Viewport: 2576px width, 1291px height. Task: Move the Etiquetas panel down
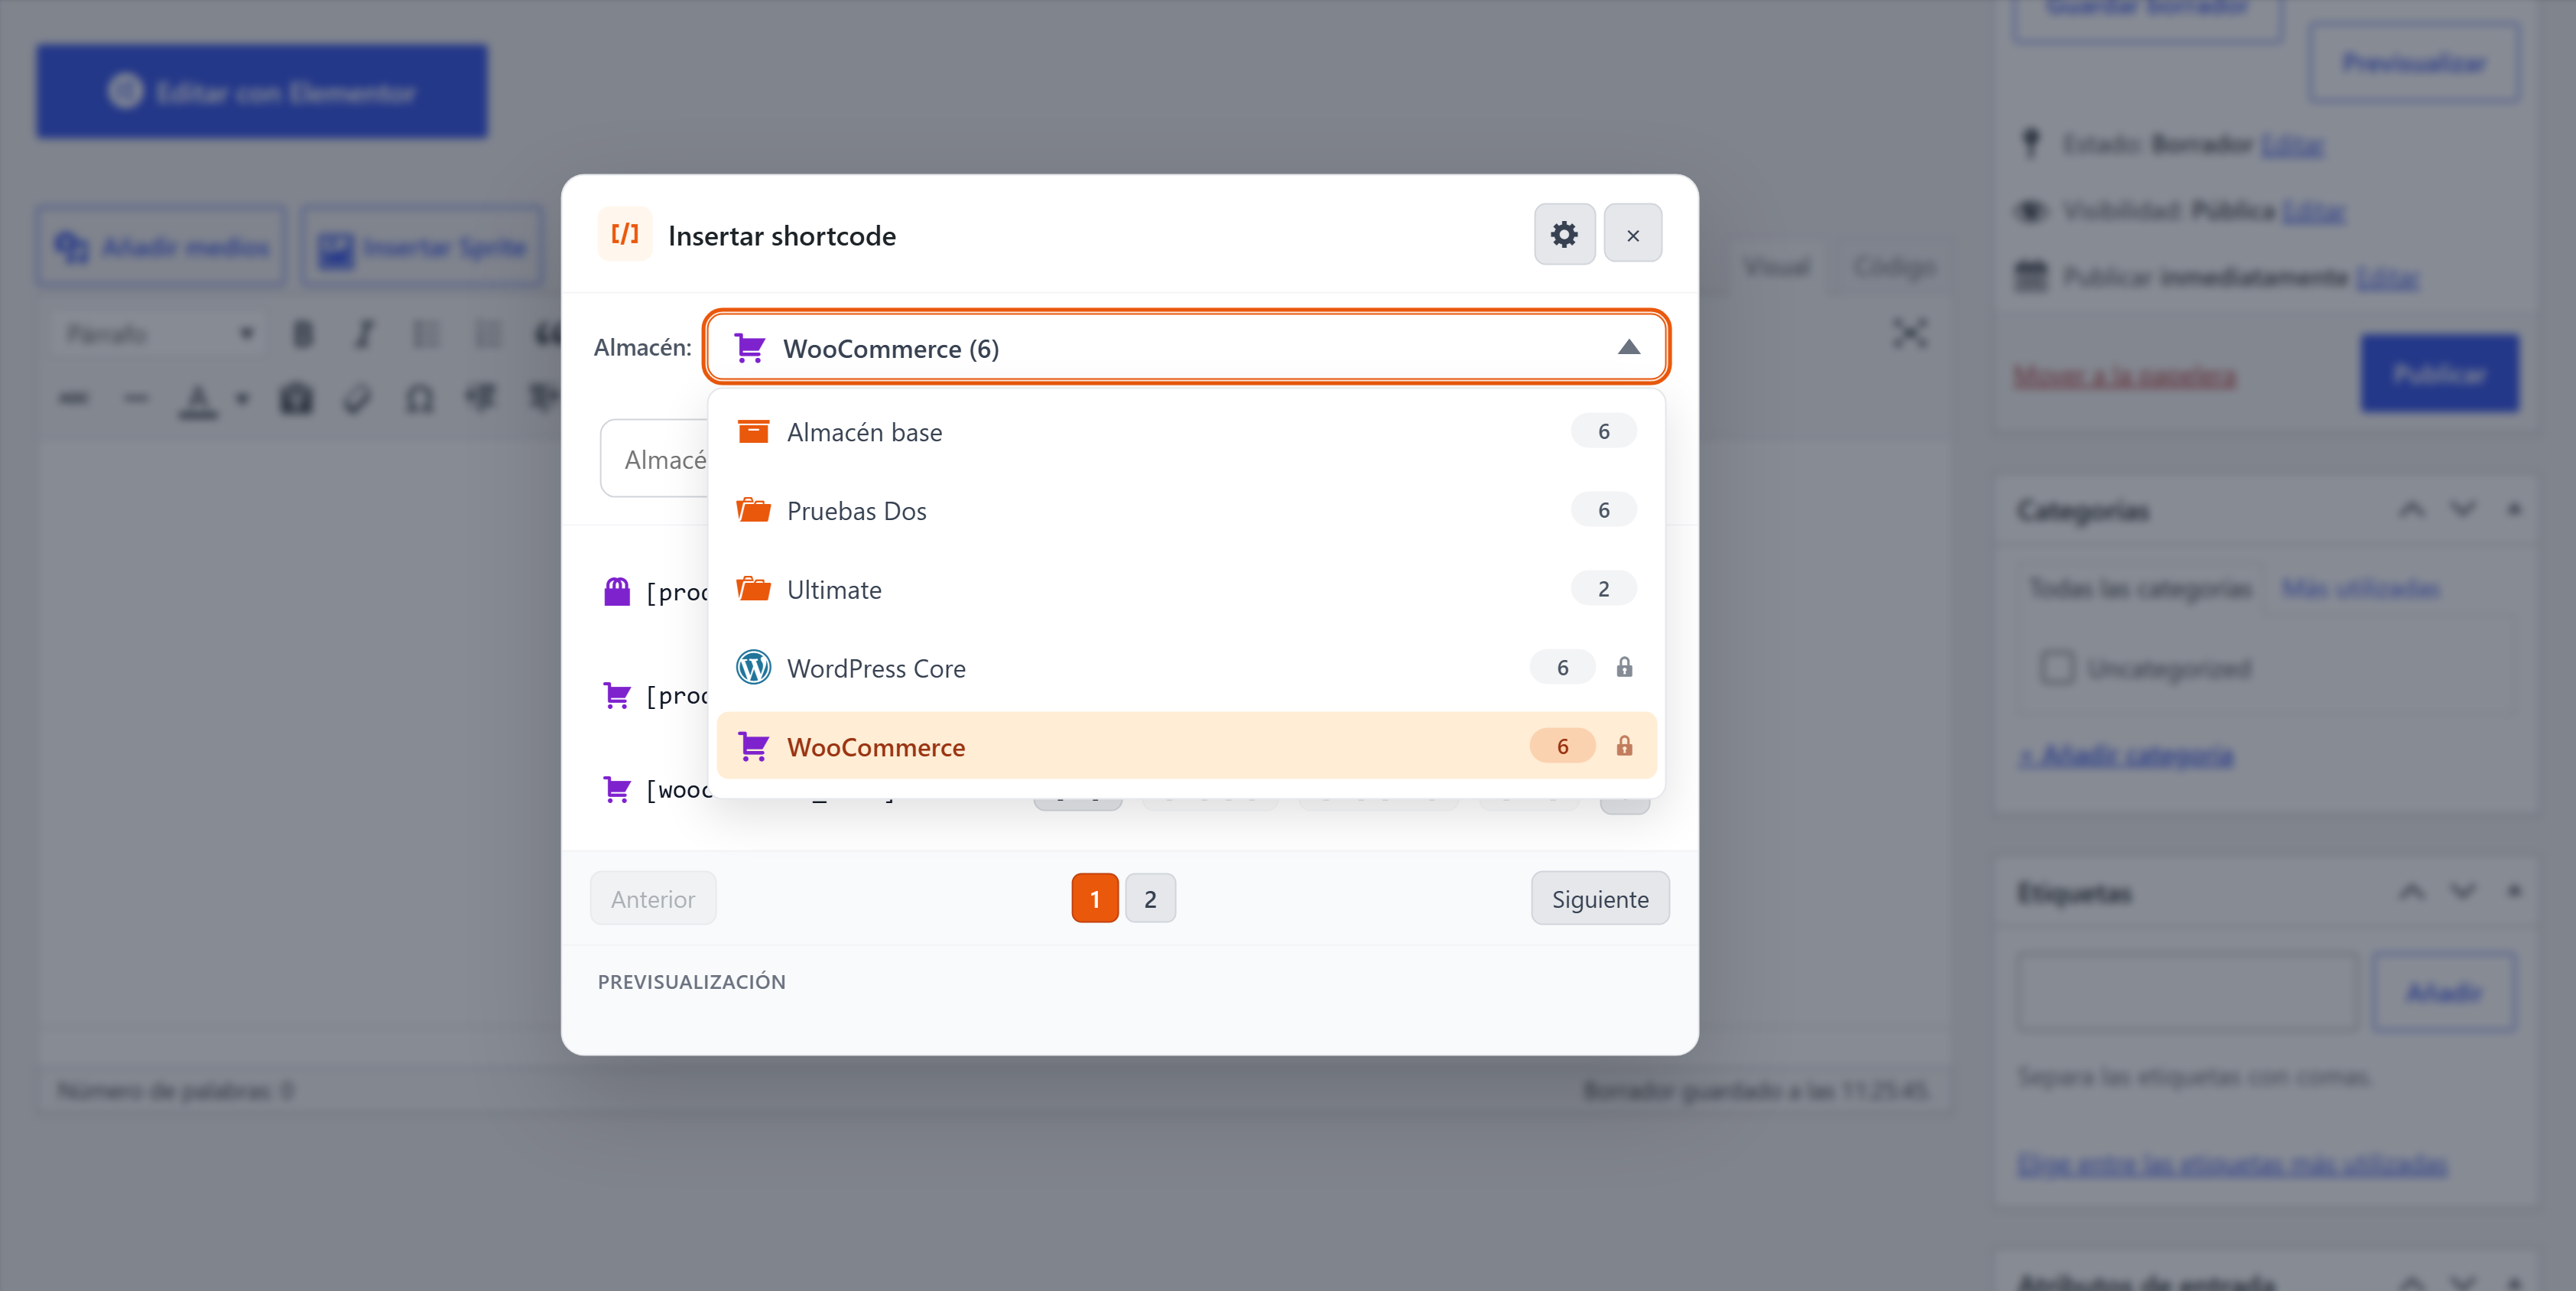click(x=2462, y=891)
